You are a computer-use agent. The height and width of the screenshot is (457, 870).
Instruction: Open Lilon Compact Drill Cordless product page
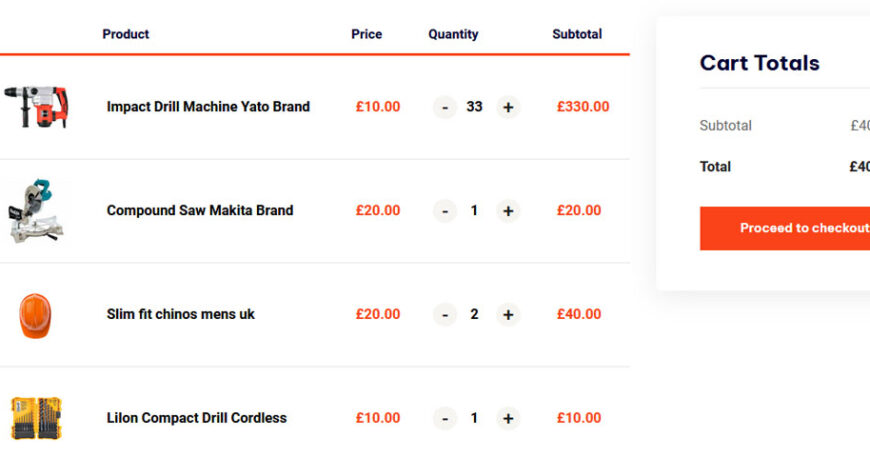[x=197, y=418]
